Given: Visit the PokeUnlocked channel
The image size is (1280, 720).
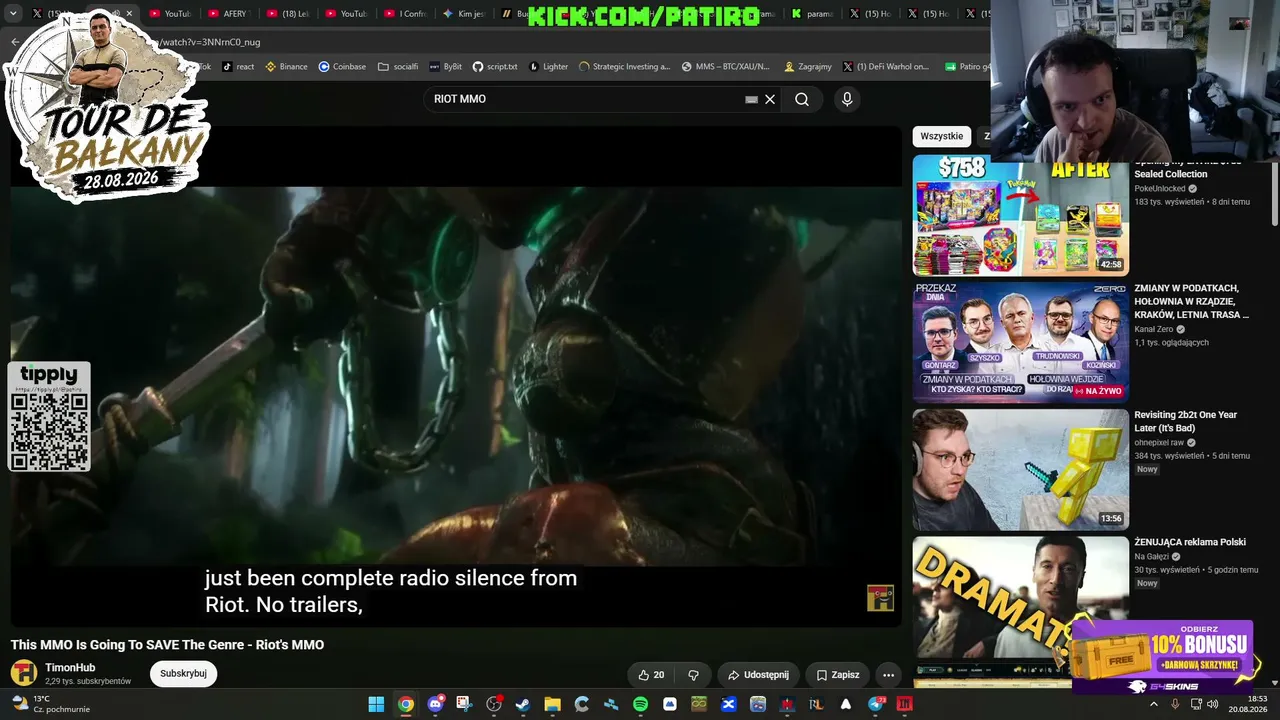Looking at the screenshot, I should click(x=1160, y=188).
